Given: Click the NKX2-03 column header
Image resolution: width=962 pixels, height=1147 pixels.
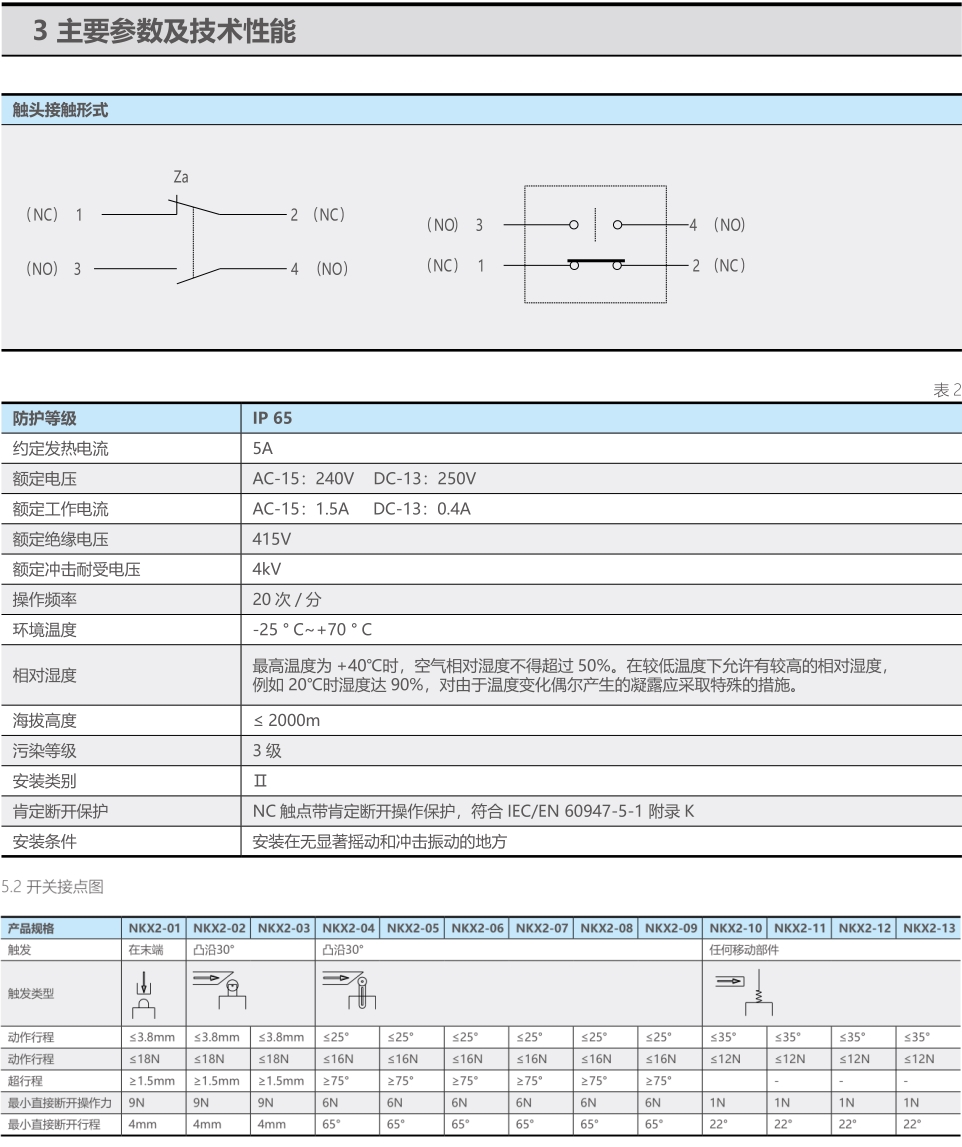Looking at the screenshot, I should click(284, 928).
